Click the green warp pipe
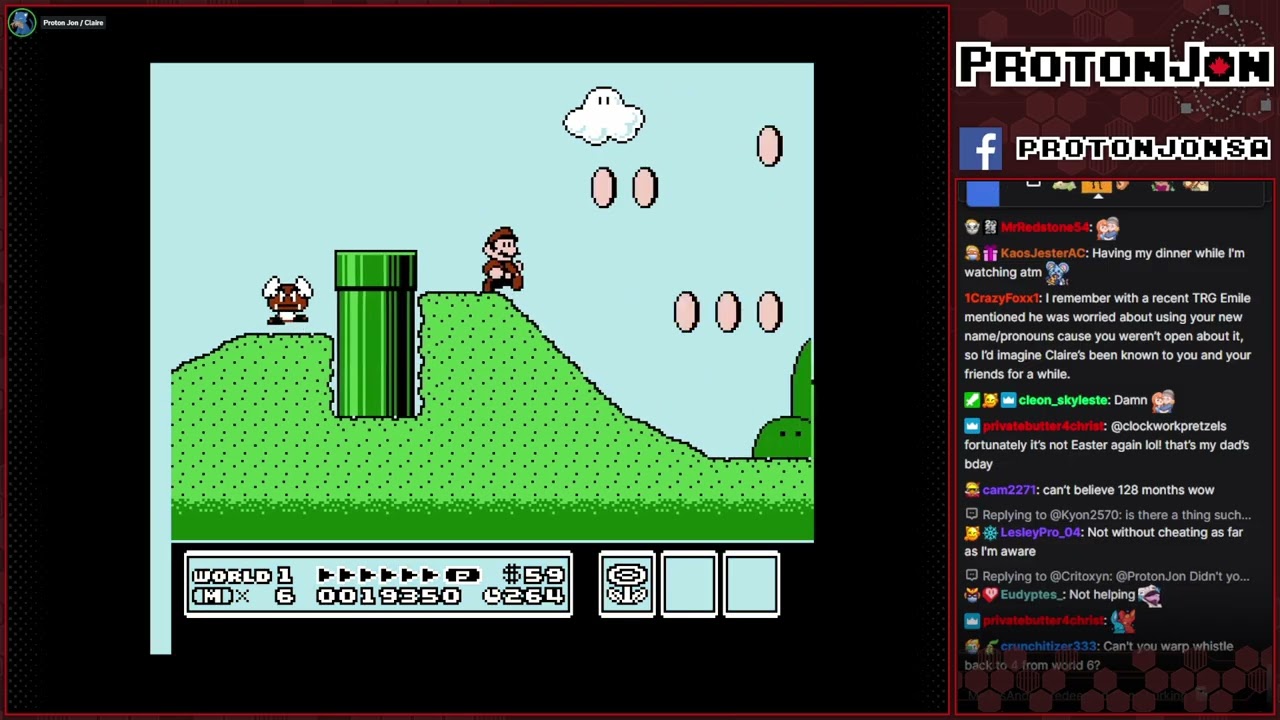Screen dimensions: 1280x720 pos(376,334)
